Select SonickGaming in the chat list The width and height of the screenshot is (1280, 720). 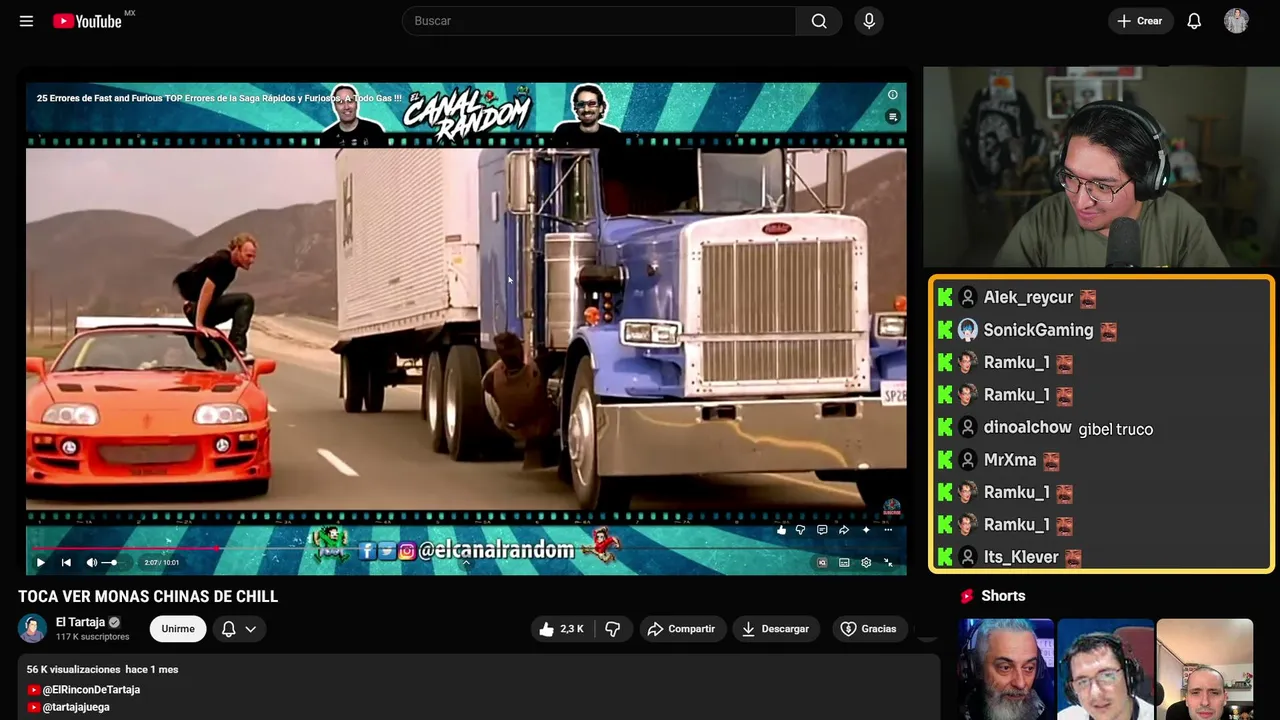(1038, 330)
